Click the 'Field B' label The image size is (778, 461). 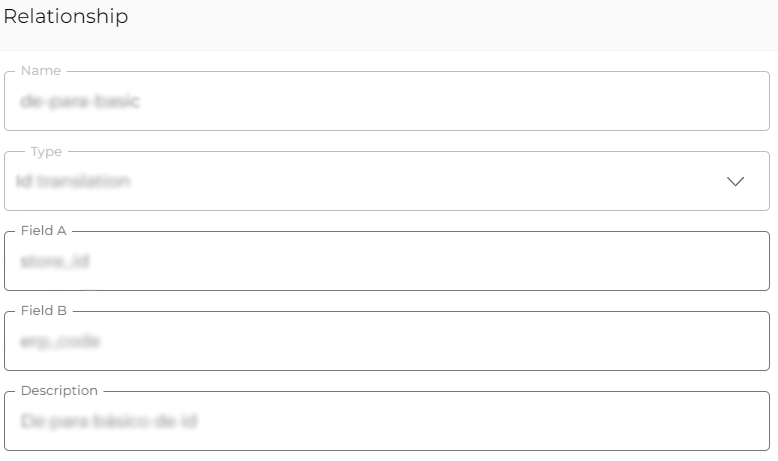coord(43,311)
